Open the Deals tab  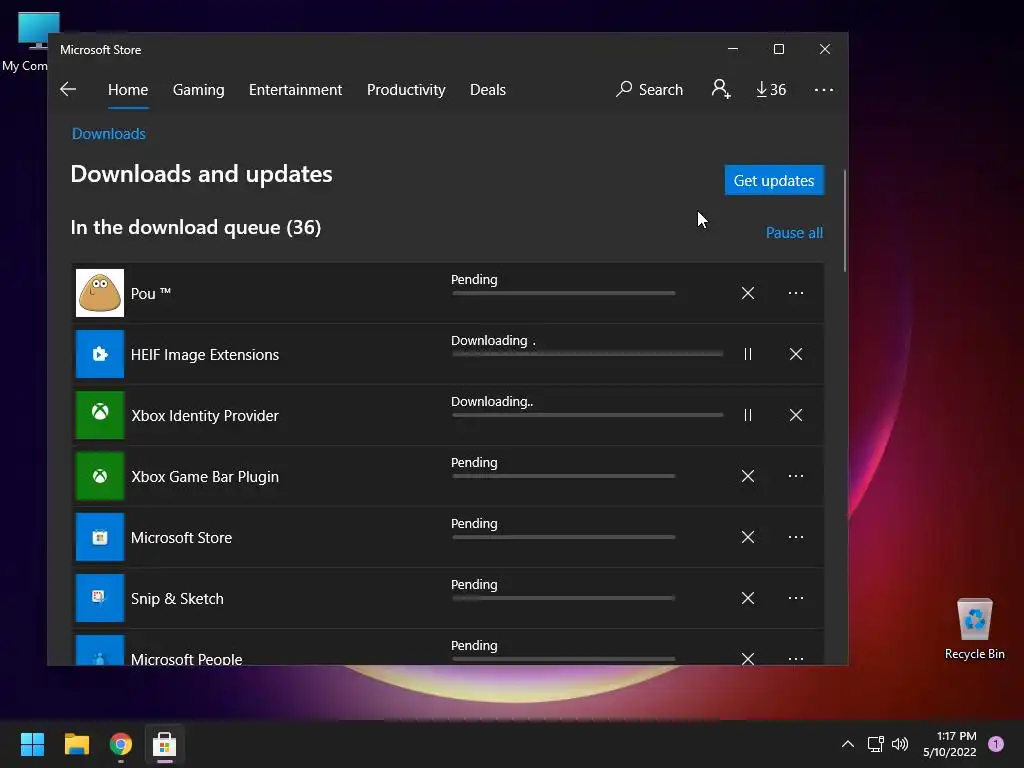(488, 89)
